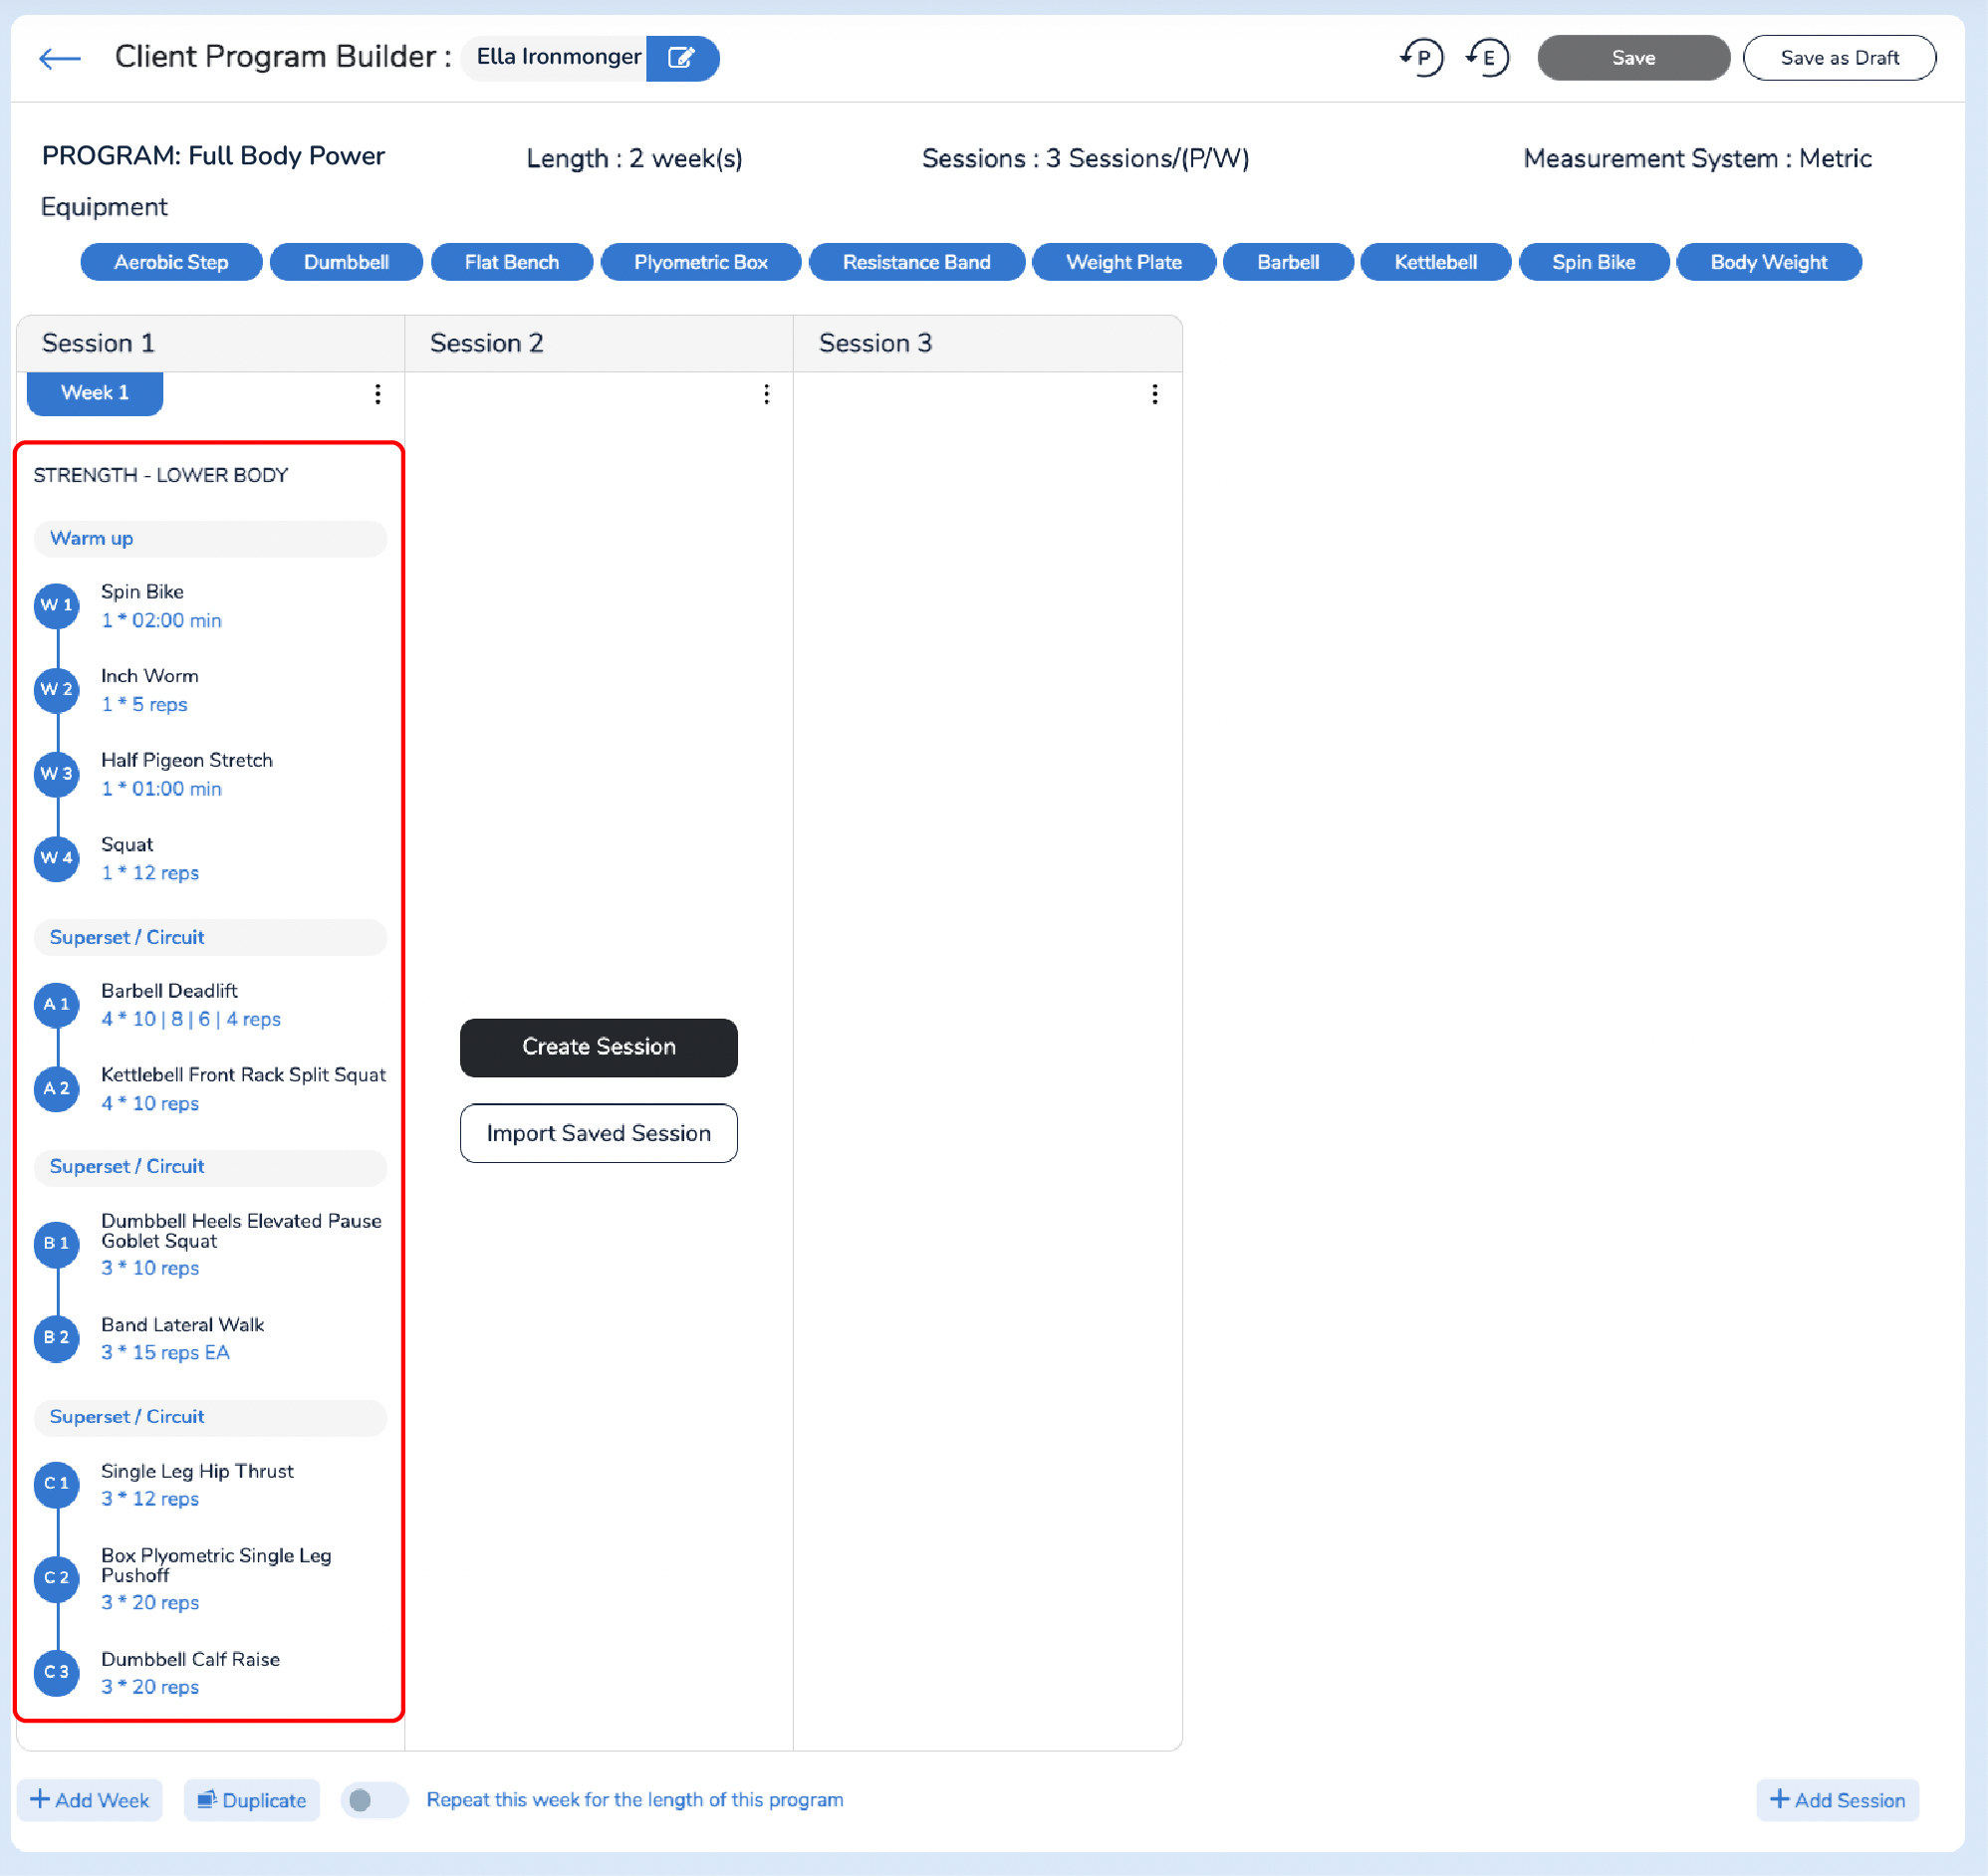1988x1876 pixels.
Task: Click the 'Single Leg Hip Thrust' exercise name
Action: click(198, 1472)
